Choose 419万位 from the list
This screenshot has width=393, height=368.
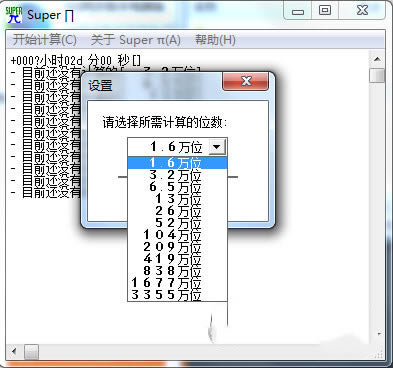click(177, 259)
